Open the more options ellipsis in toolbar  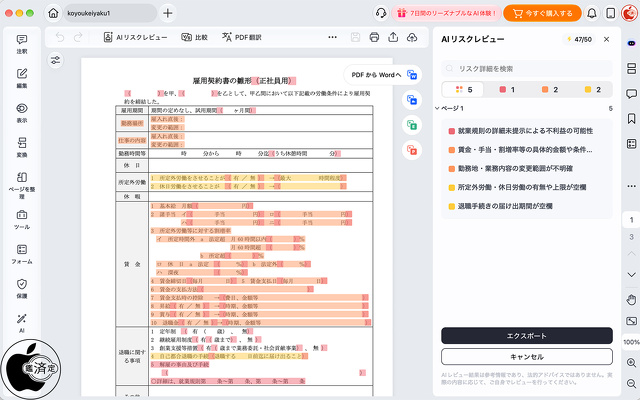(x=333, y=37)
